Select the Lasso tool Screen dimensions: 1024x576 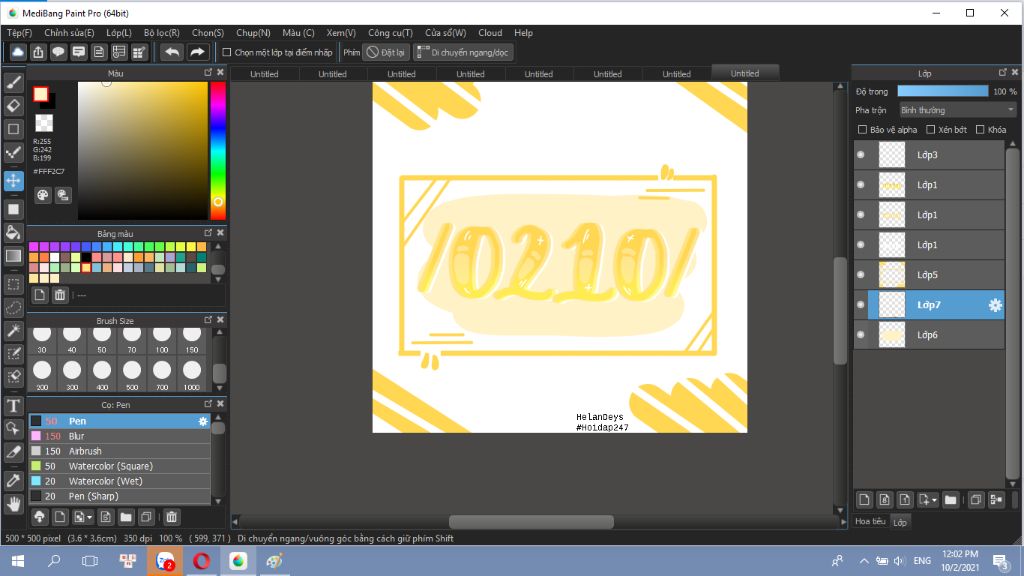(13, 307)
